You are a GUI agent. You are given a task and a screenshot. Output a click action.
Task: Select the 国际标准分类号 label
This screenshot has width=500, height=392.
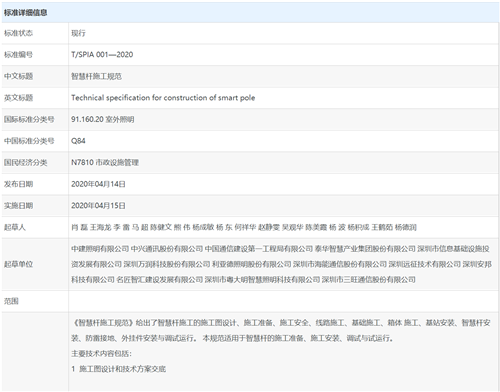point(29,119)
